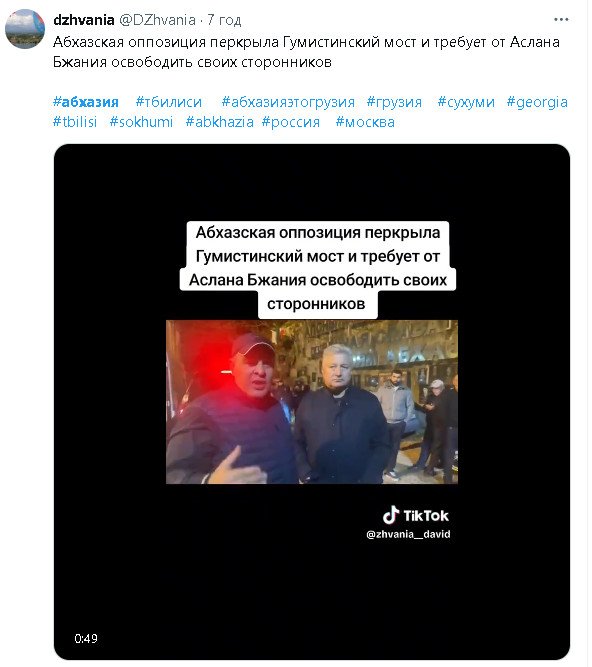Image resolution: width=592 pixels, height=667 pixels.
Task: Open the #georgia hashtag
Action: 537,102
